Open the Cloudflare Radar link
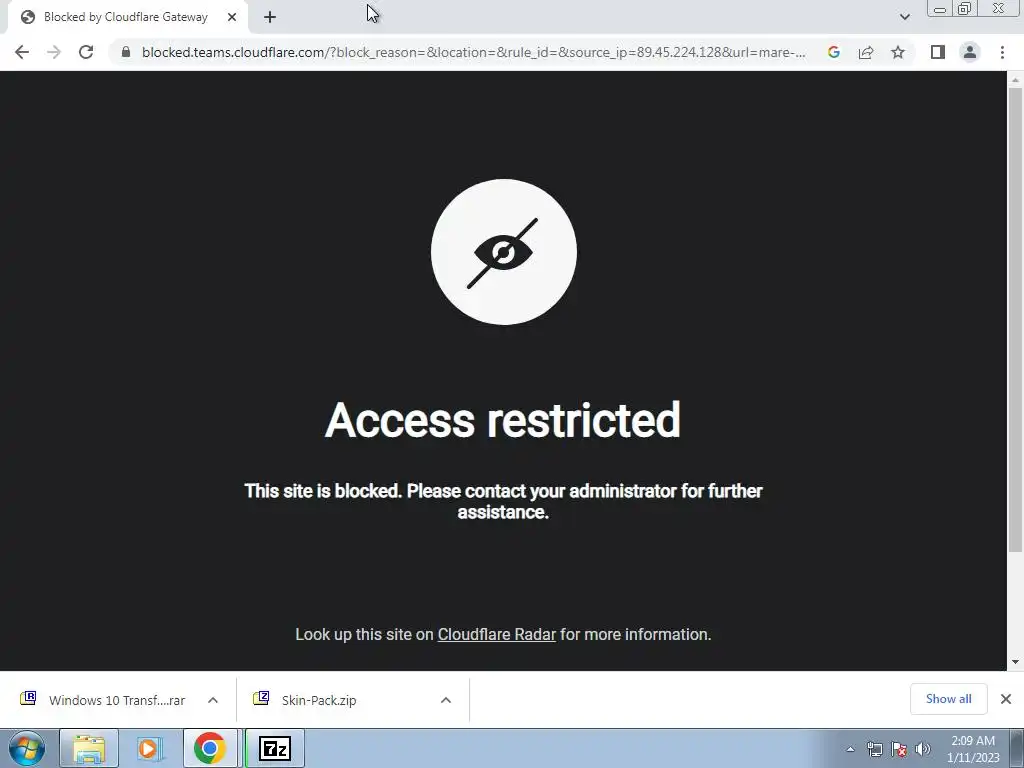The width and height of the screenshot is (1024, 768). pyautogui.click(x=496, y=635)
